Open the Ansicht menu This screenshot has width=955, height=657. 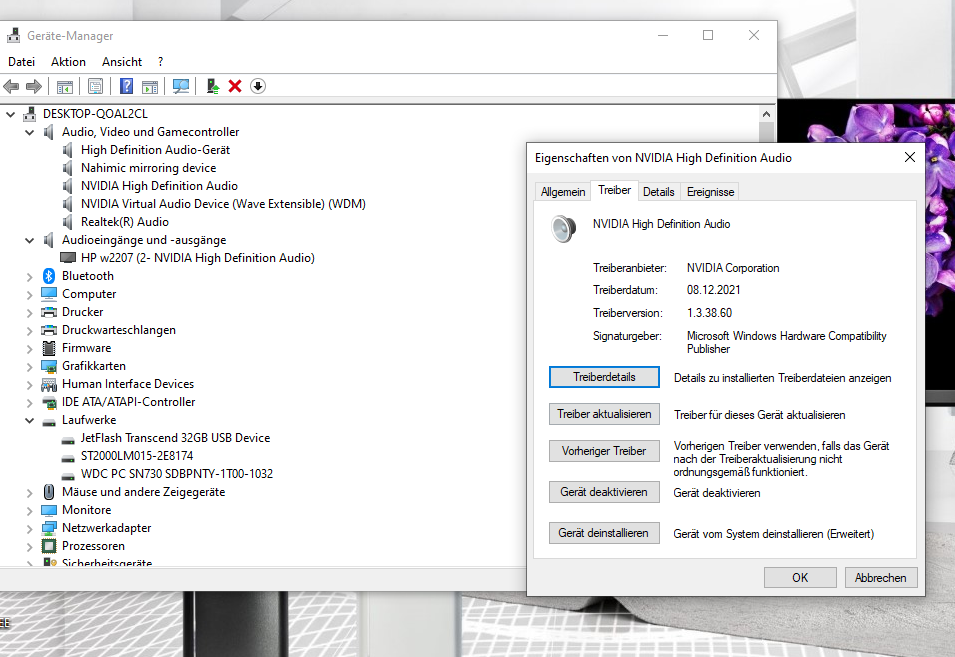(x=122, y=61)
